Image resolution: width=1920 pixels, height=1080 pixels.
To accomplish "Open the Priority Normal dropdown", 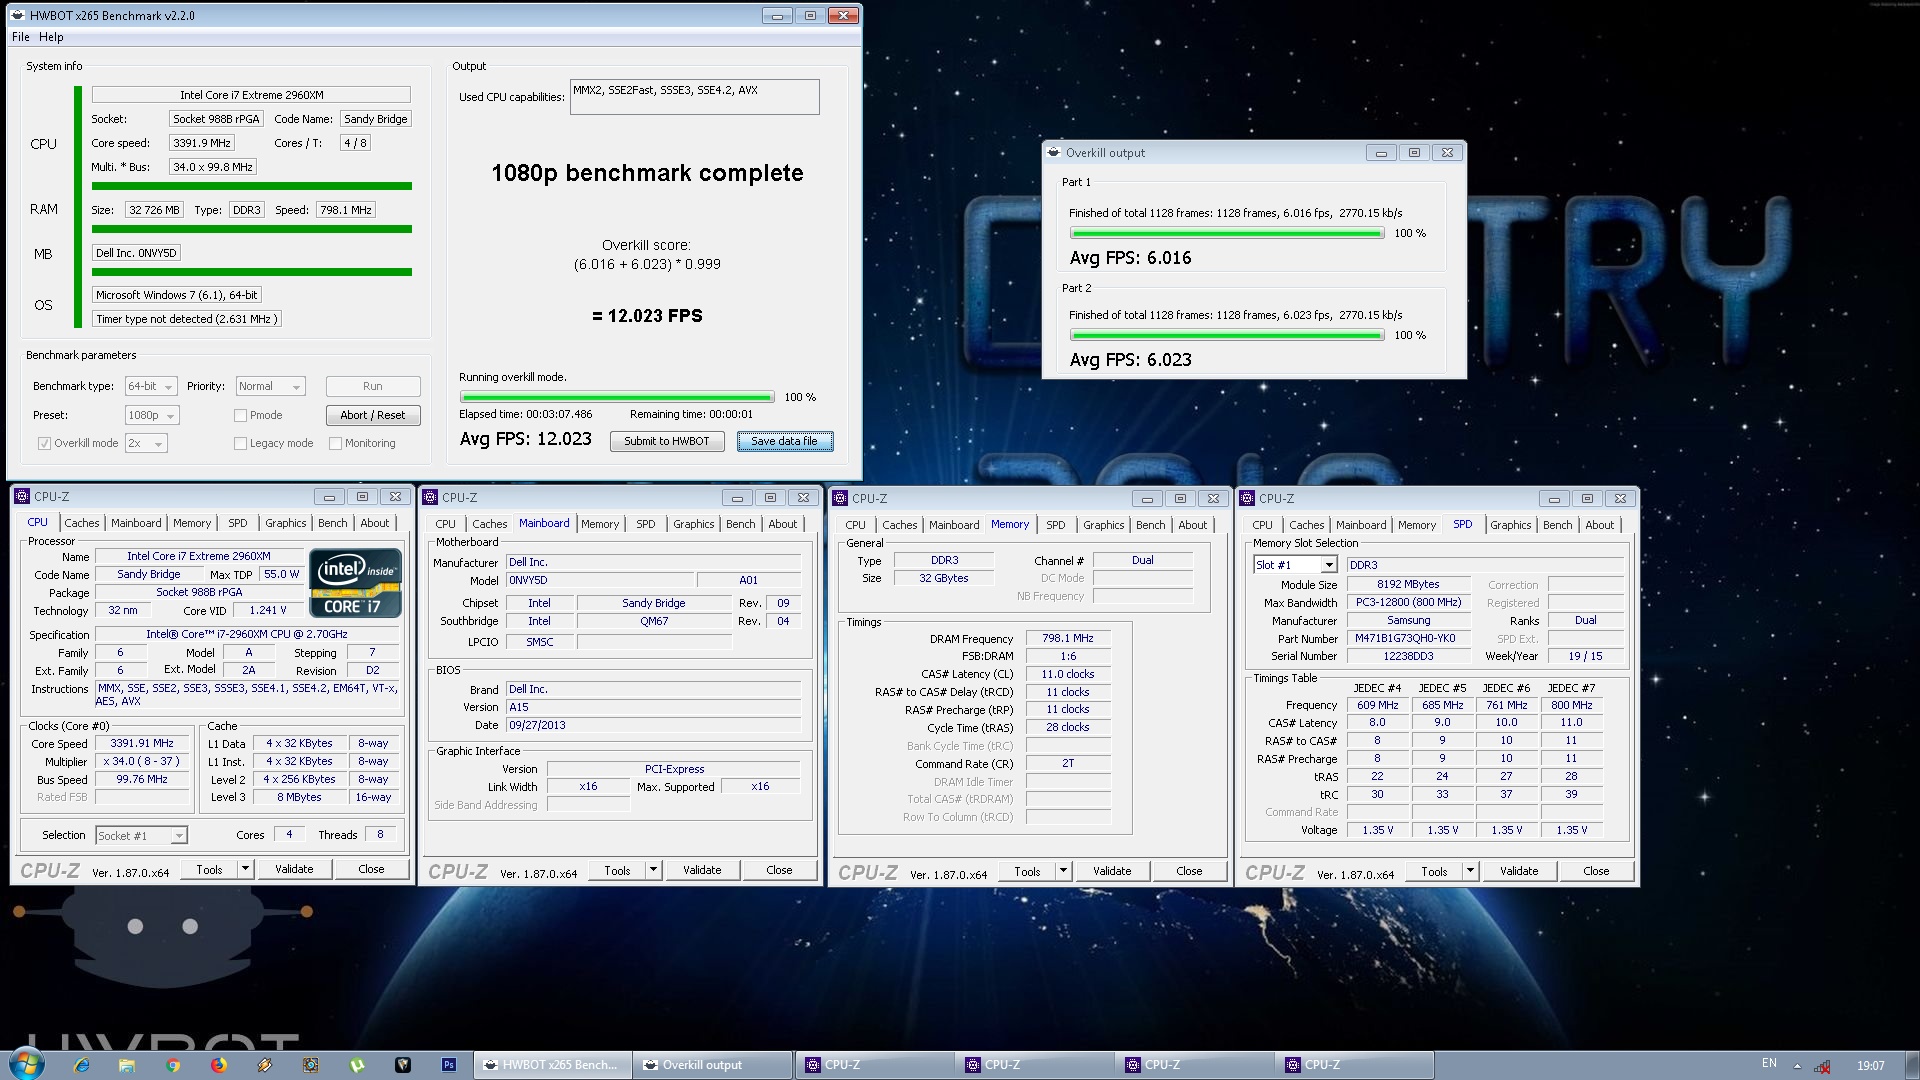I will coord(270,386).
